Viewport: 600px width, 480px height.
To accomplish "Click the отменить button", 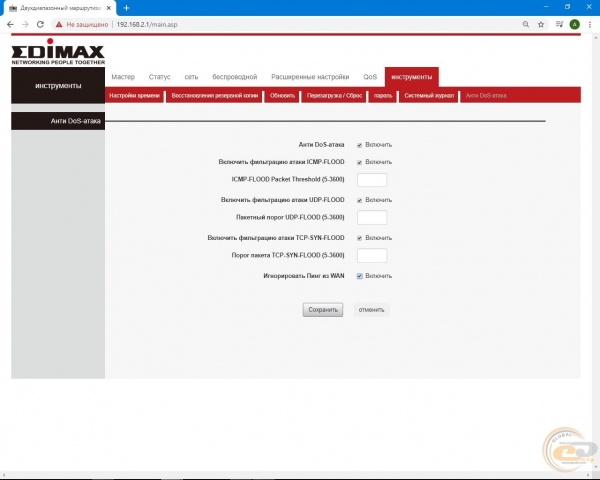I will (x=371, y=310).
